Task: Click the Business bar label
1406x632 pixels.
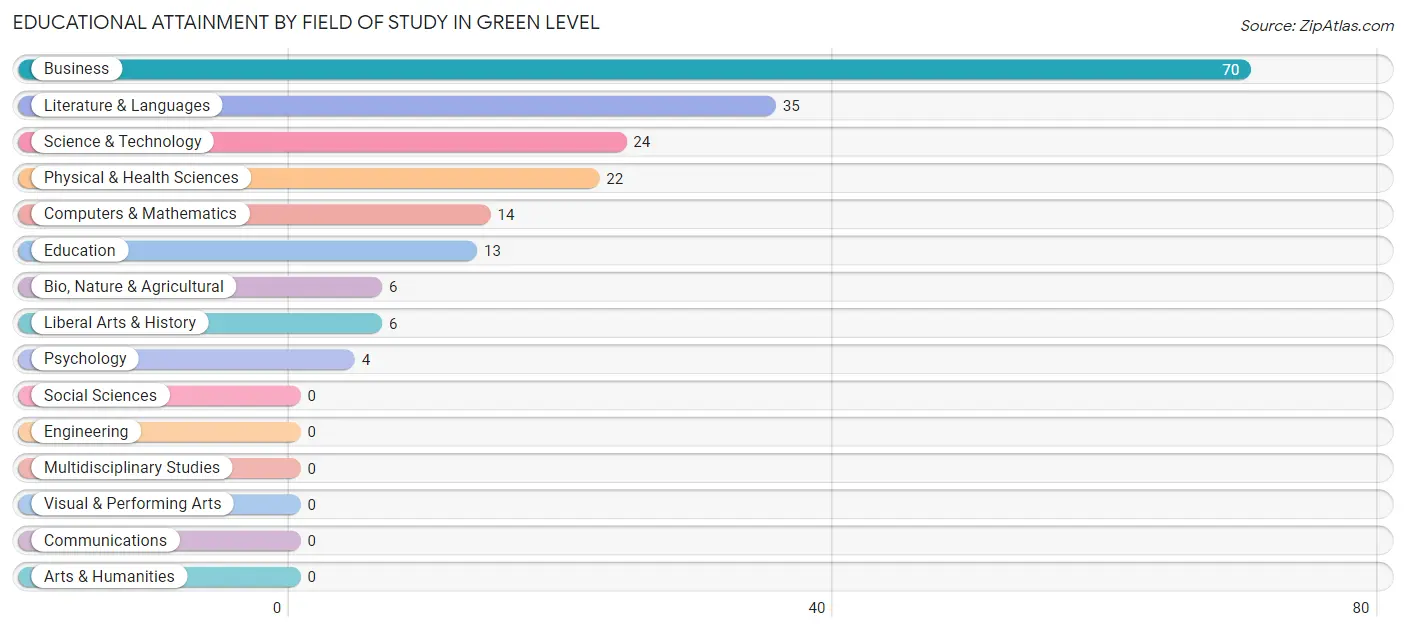Action: 76,69
